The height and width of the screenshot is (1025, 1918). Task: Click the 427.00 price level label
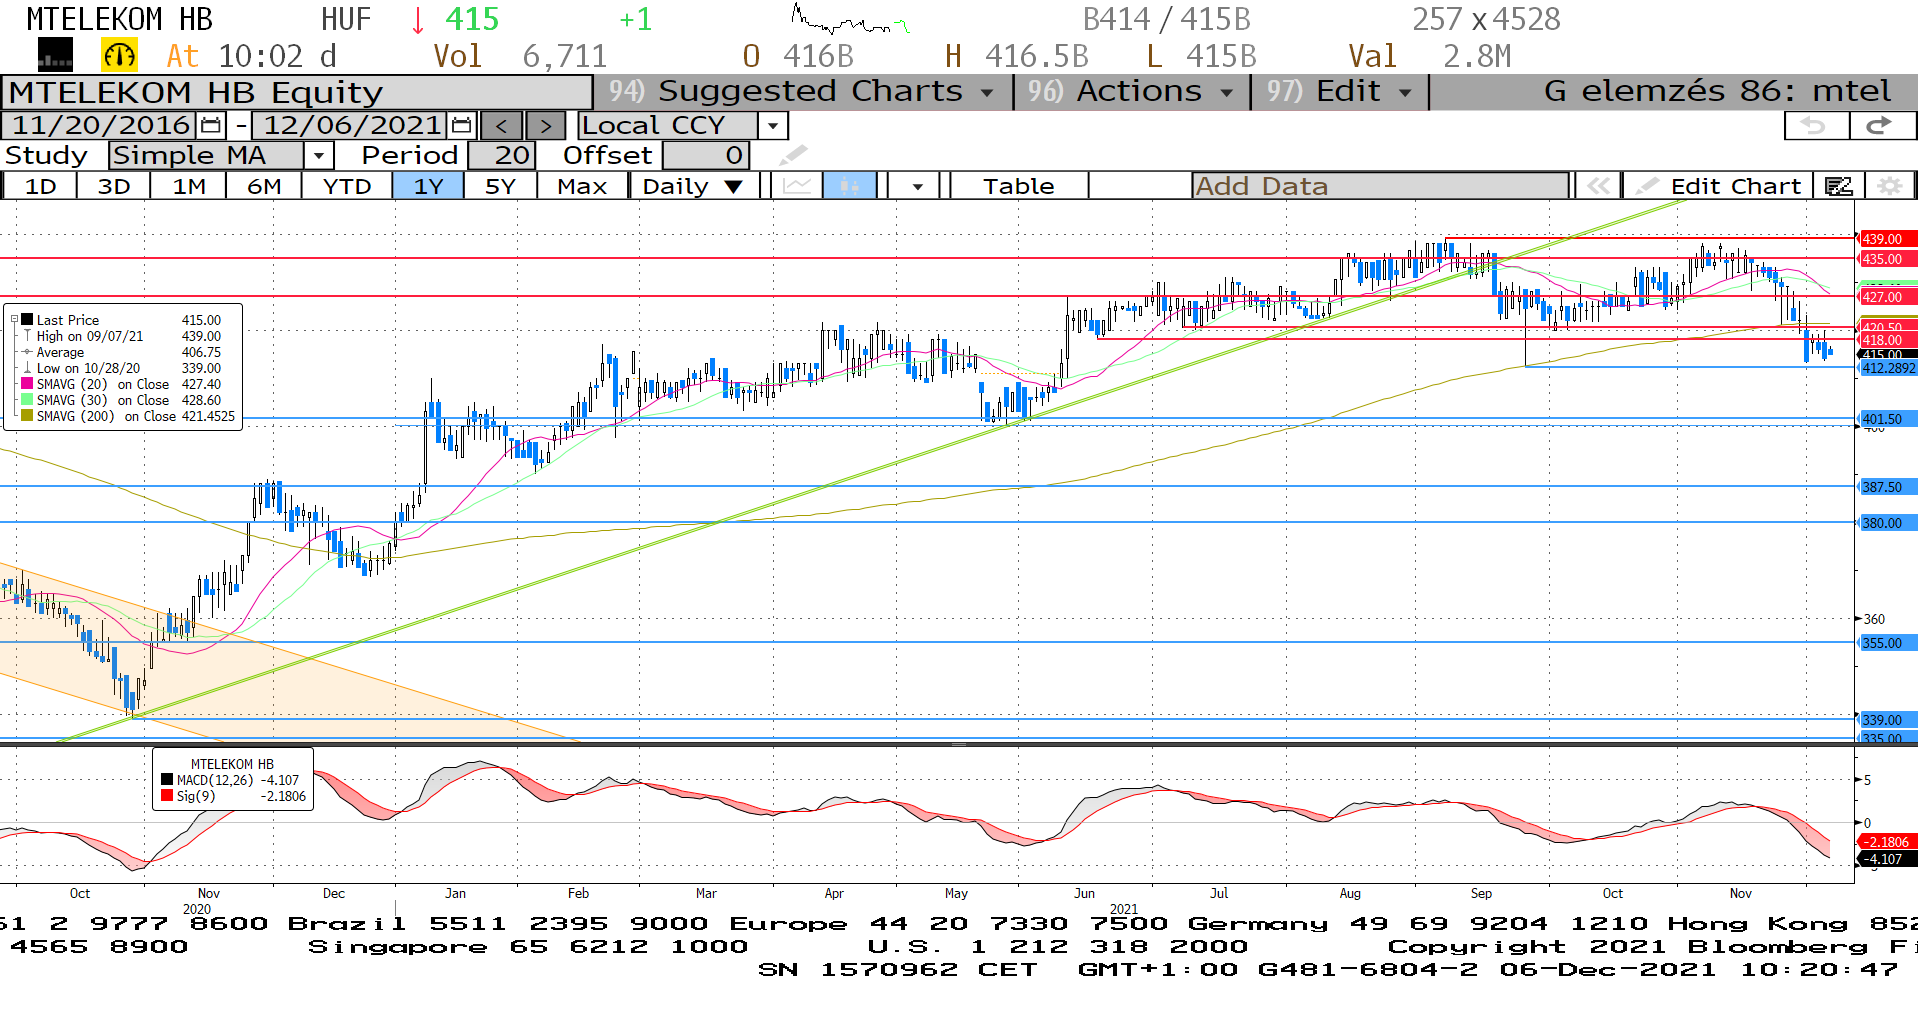point(1887,297)
